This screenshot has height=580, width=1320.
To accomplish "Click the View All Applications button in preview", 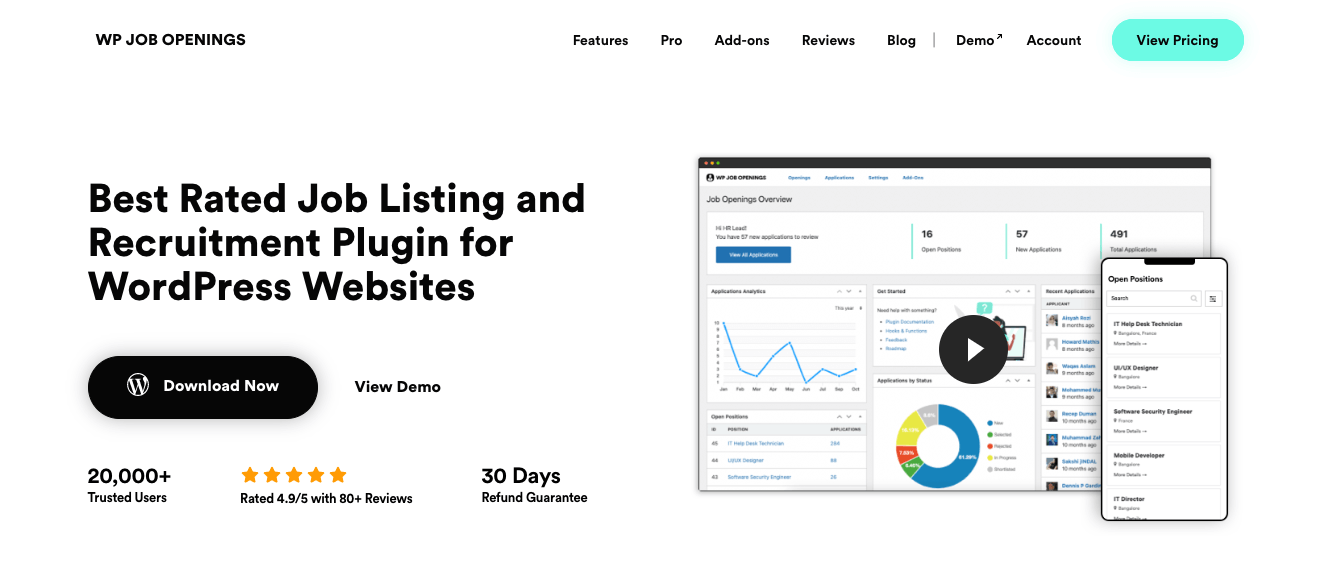I will tap(753, 255).
